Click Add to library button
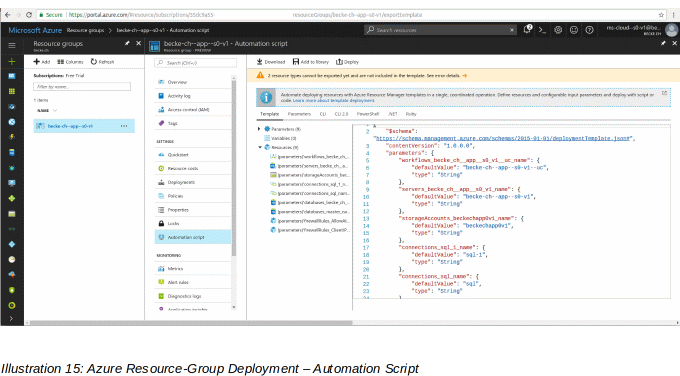The image size is (680, 376). click(x=311, y=62)
